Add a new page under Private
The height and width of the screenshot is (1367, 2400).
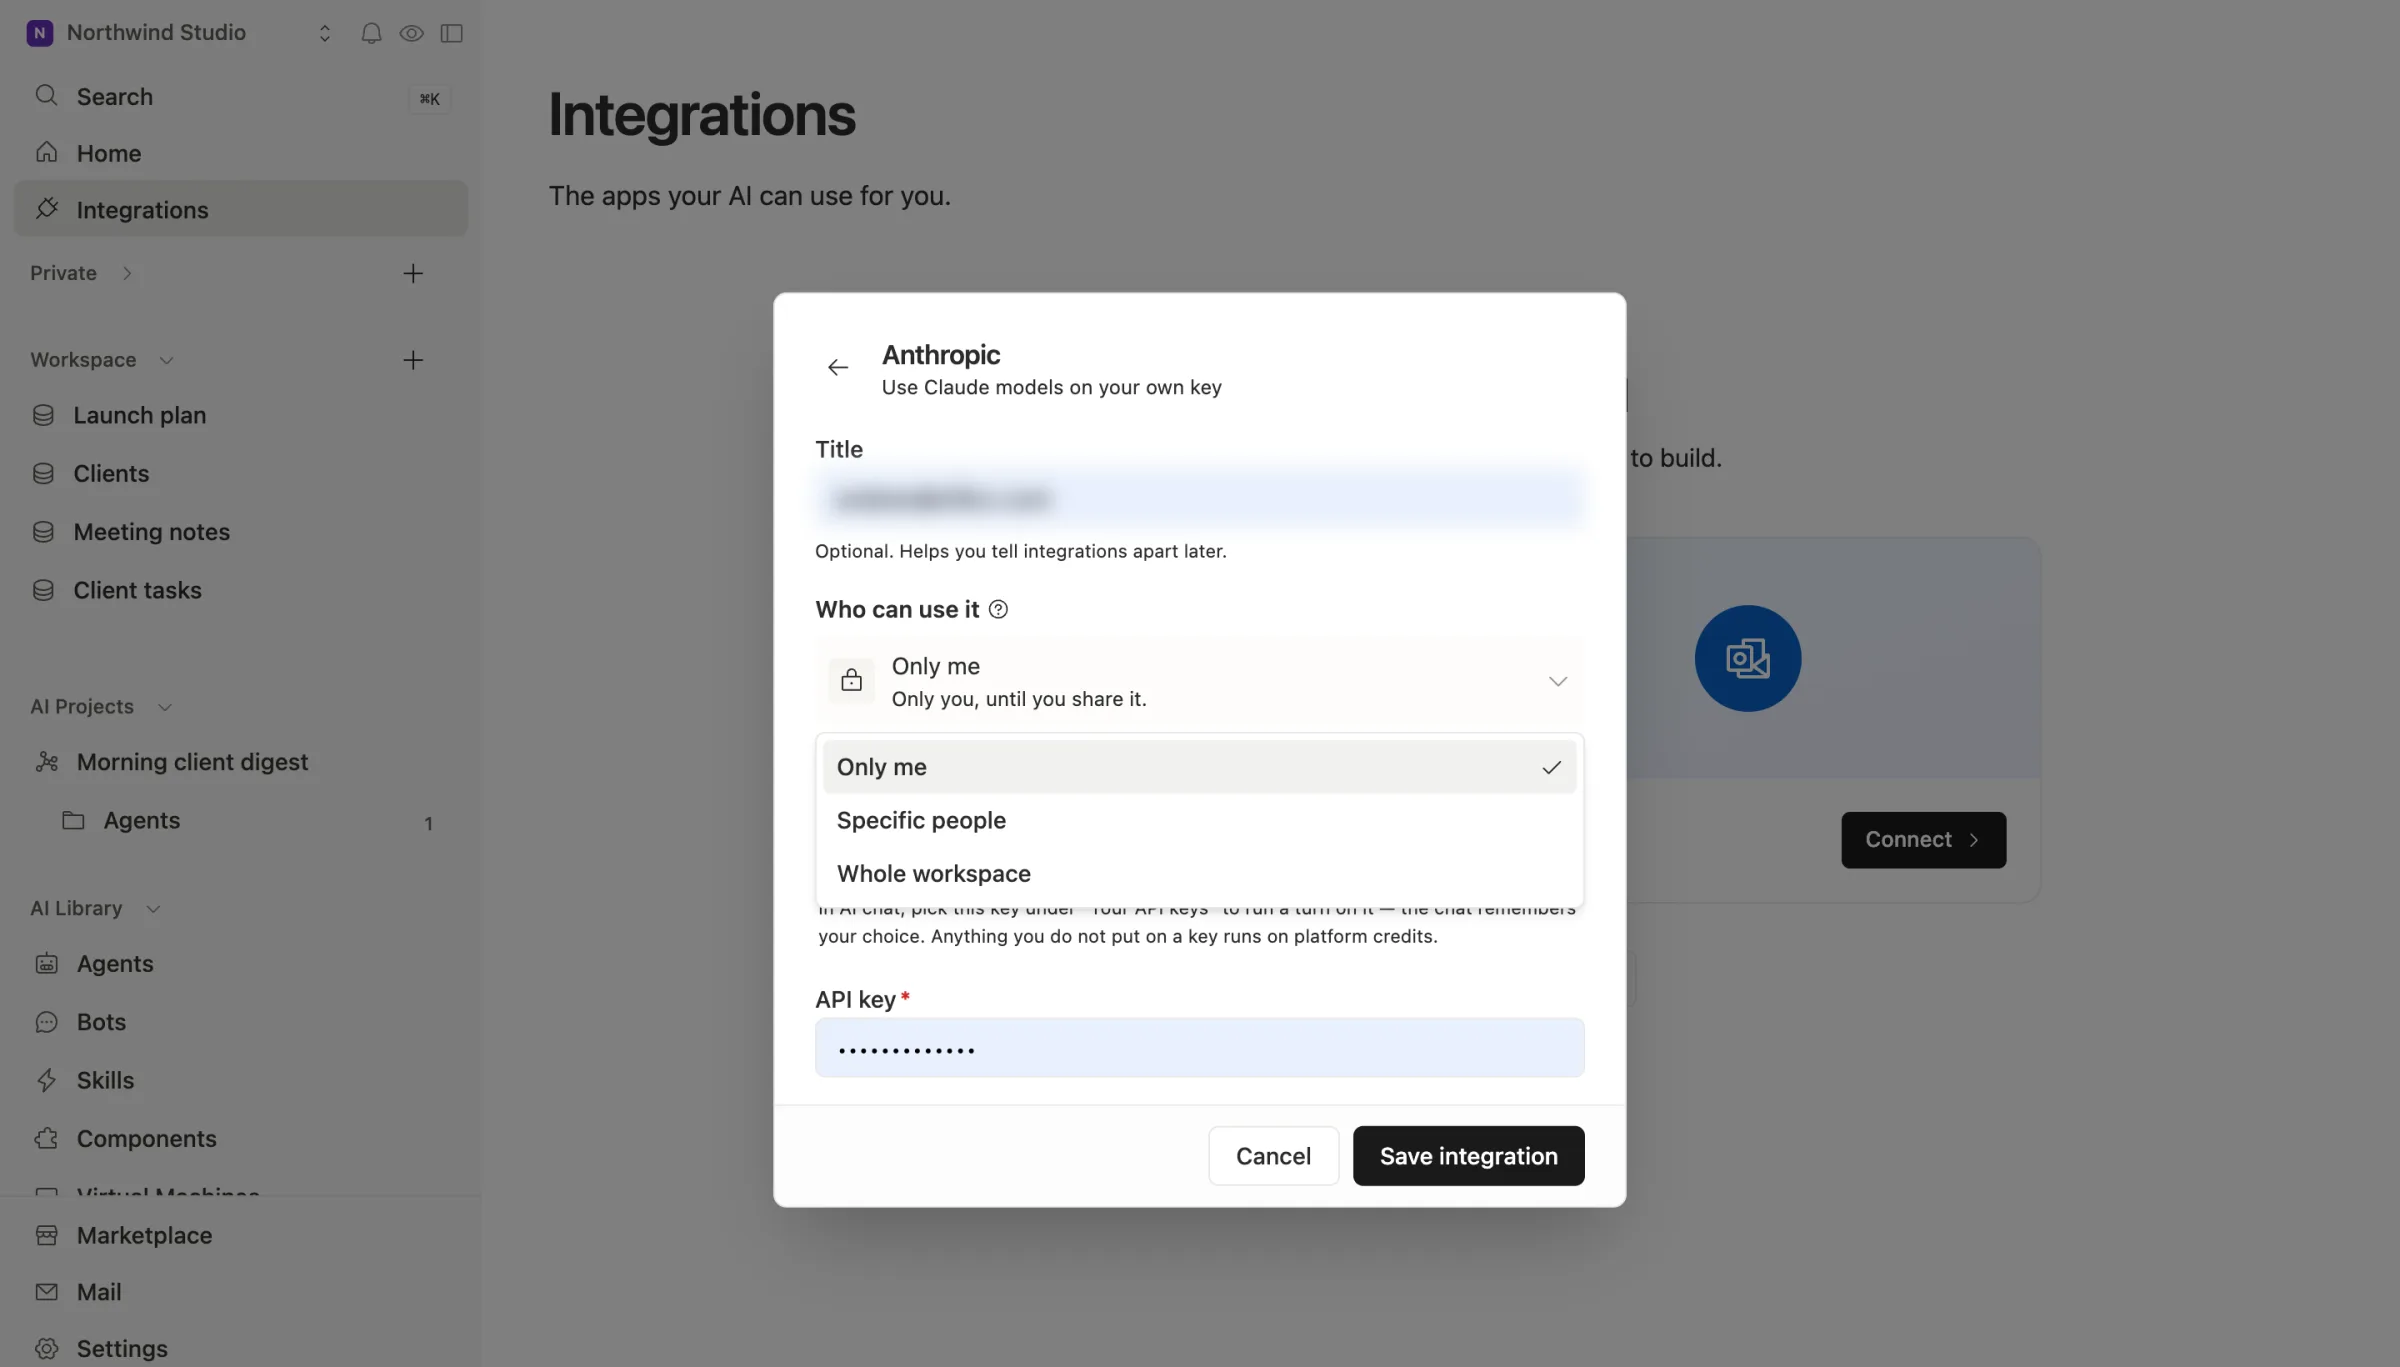click(413, 273)
